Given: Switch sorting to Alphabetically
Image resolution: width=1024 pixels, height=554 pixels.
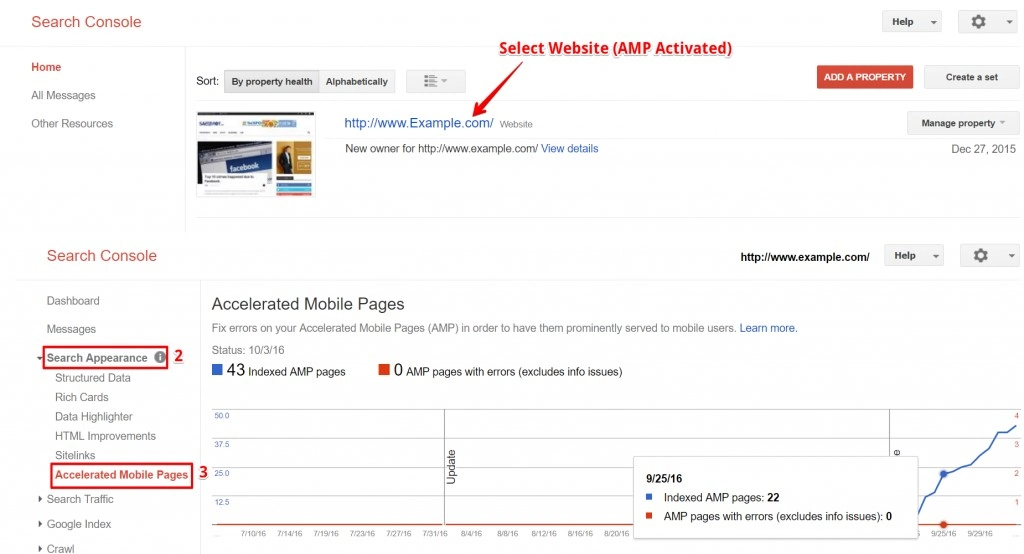Looking at the screenshot, I should click(357, 81).
